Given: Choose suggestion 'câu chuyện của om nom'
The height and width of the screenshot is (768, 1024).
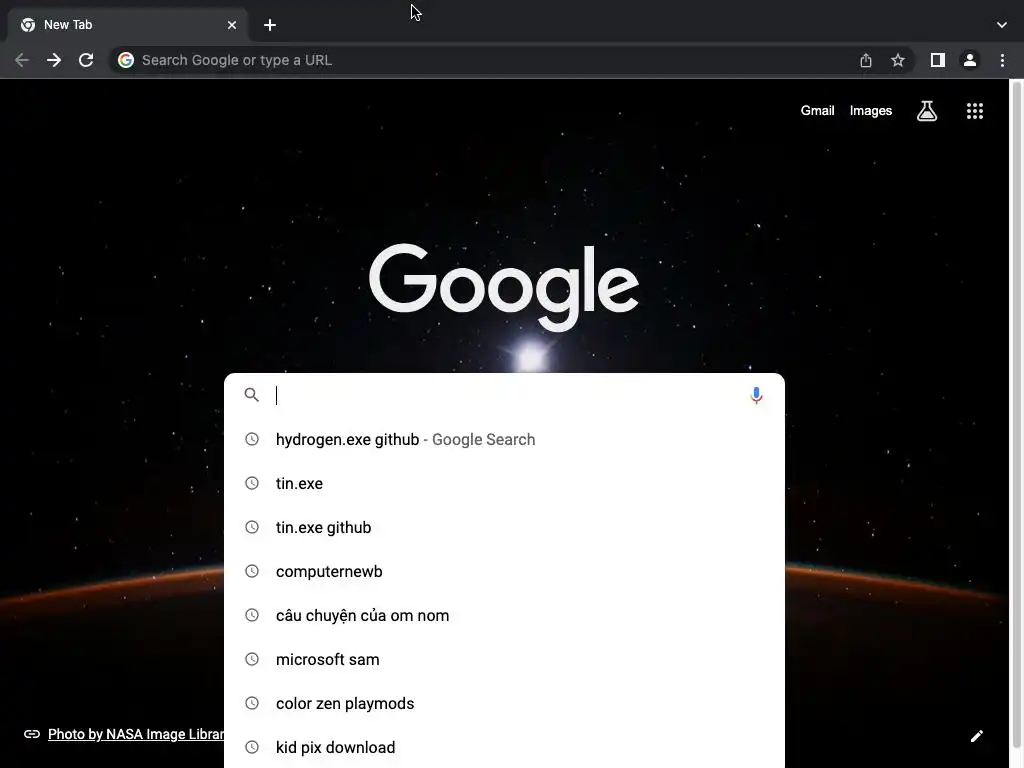Looking at the screenshot, I should pyautogui.click(x=504, y=615).
